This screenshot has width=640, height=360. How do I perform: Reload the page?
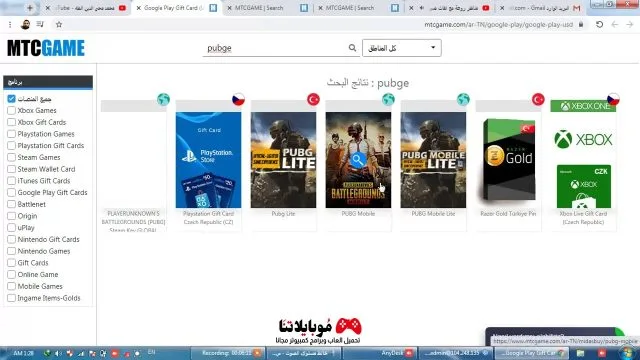click(599, 24)
